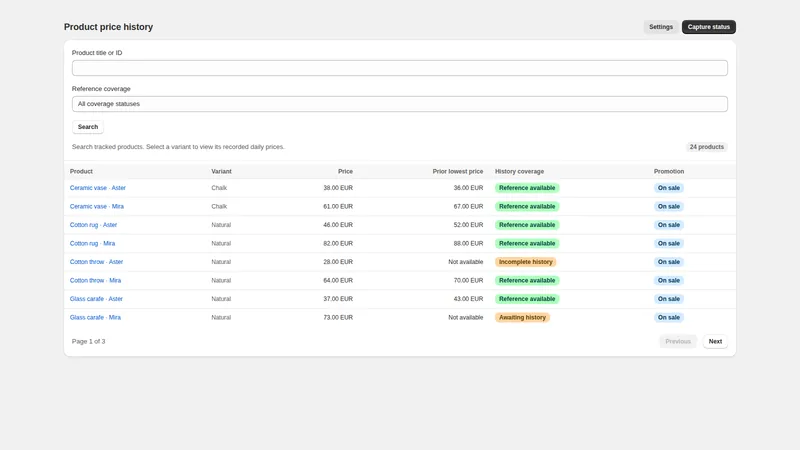Click On sale badge in Cotton throw - Aster row
800x450 pixels.
pyautogui.click(x=669, y=262)
